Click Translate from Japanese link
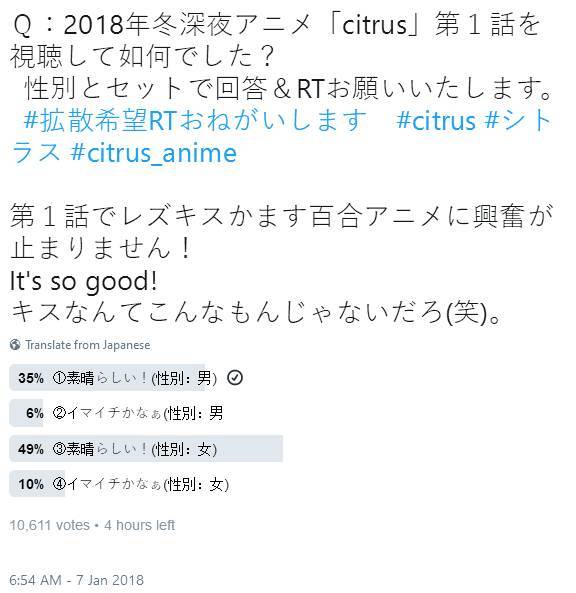The image size is (576, 593). pos(88,345)
